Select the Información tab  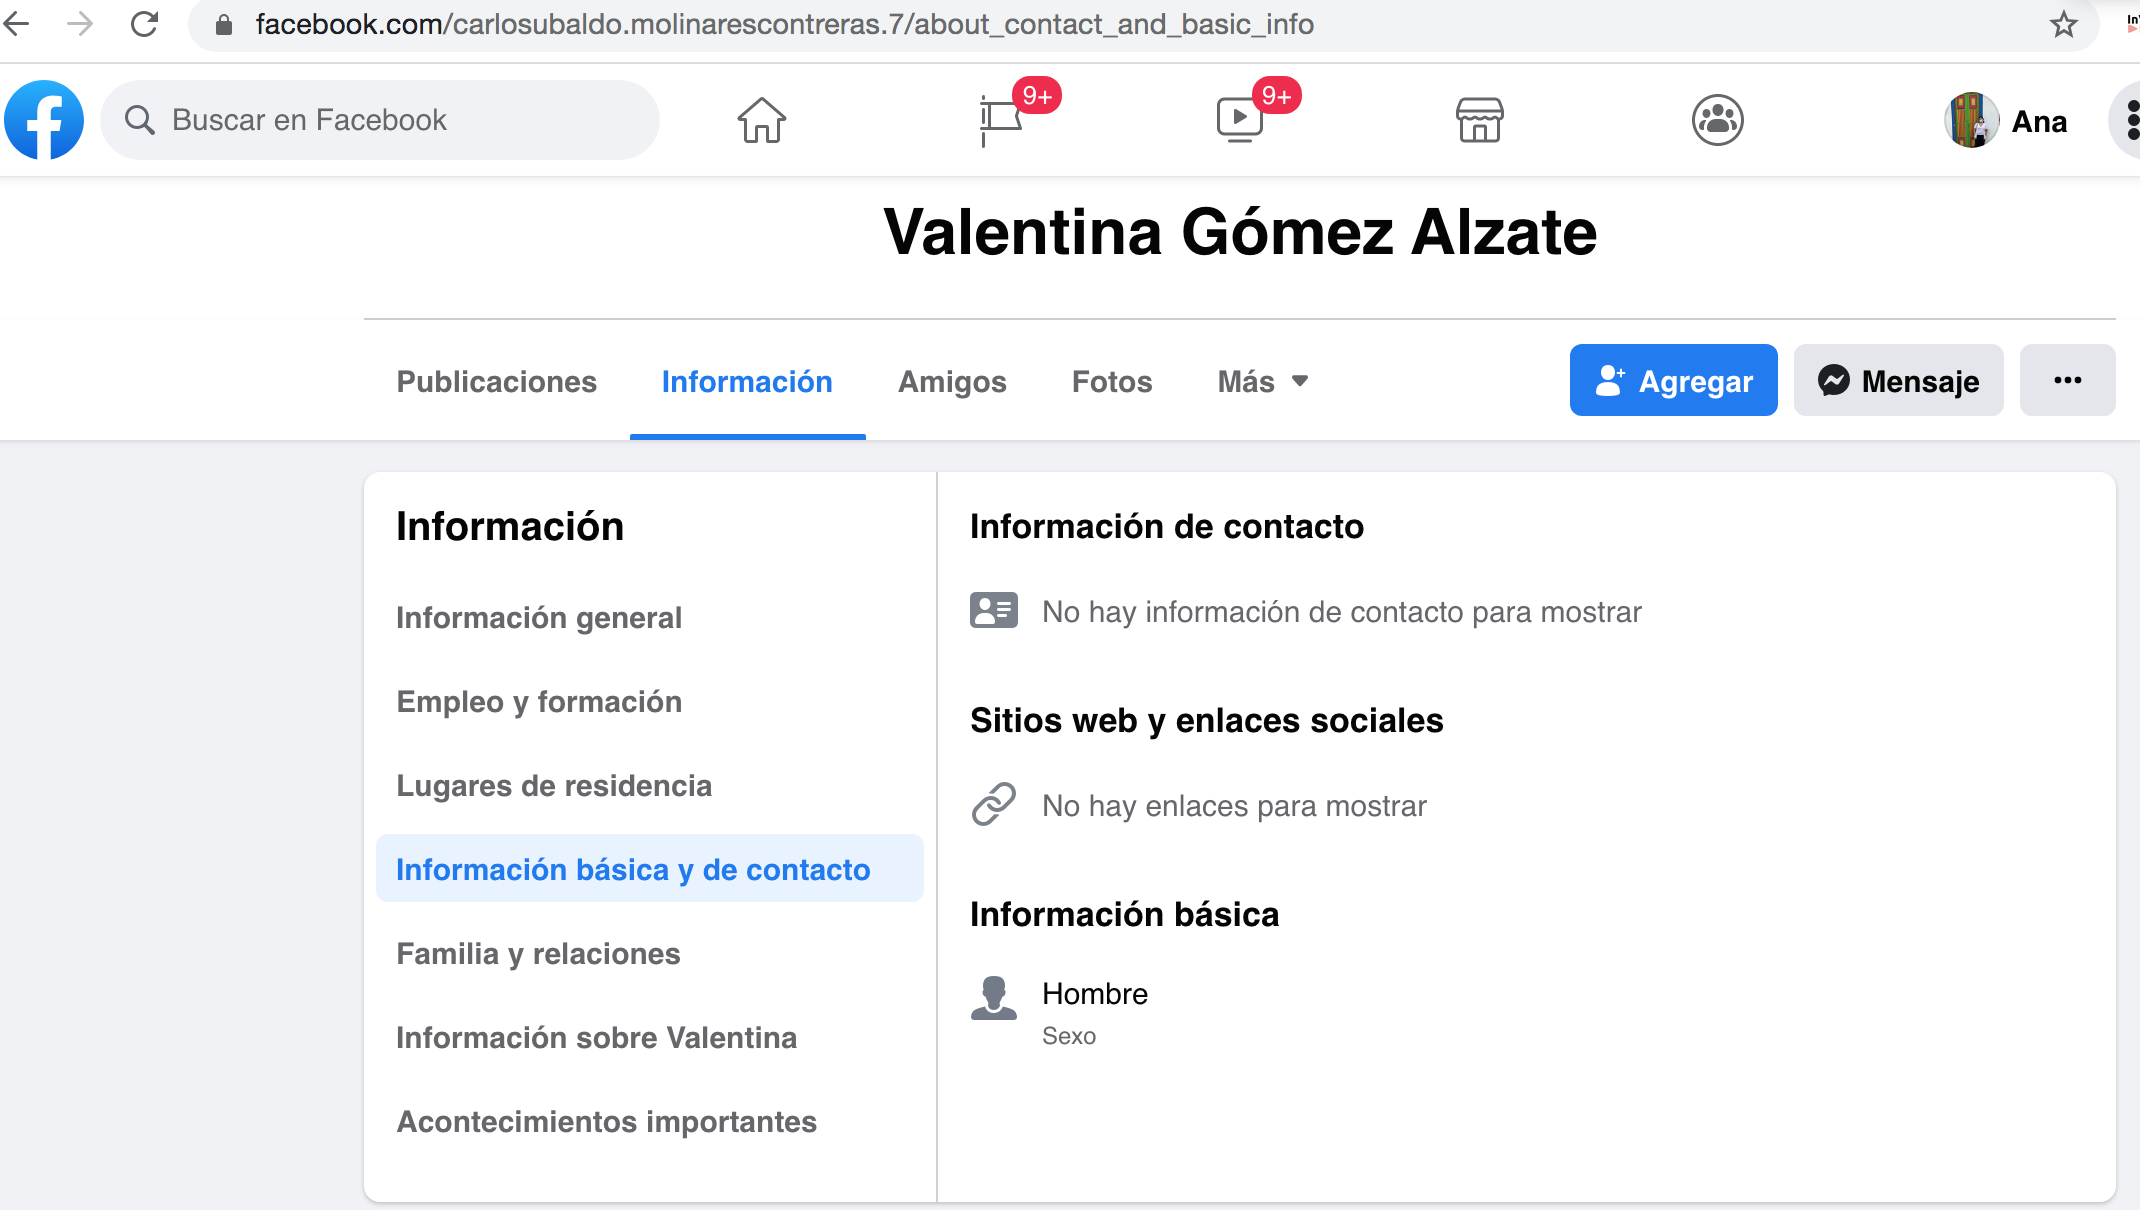tap(747, 381)
